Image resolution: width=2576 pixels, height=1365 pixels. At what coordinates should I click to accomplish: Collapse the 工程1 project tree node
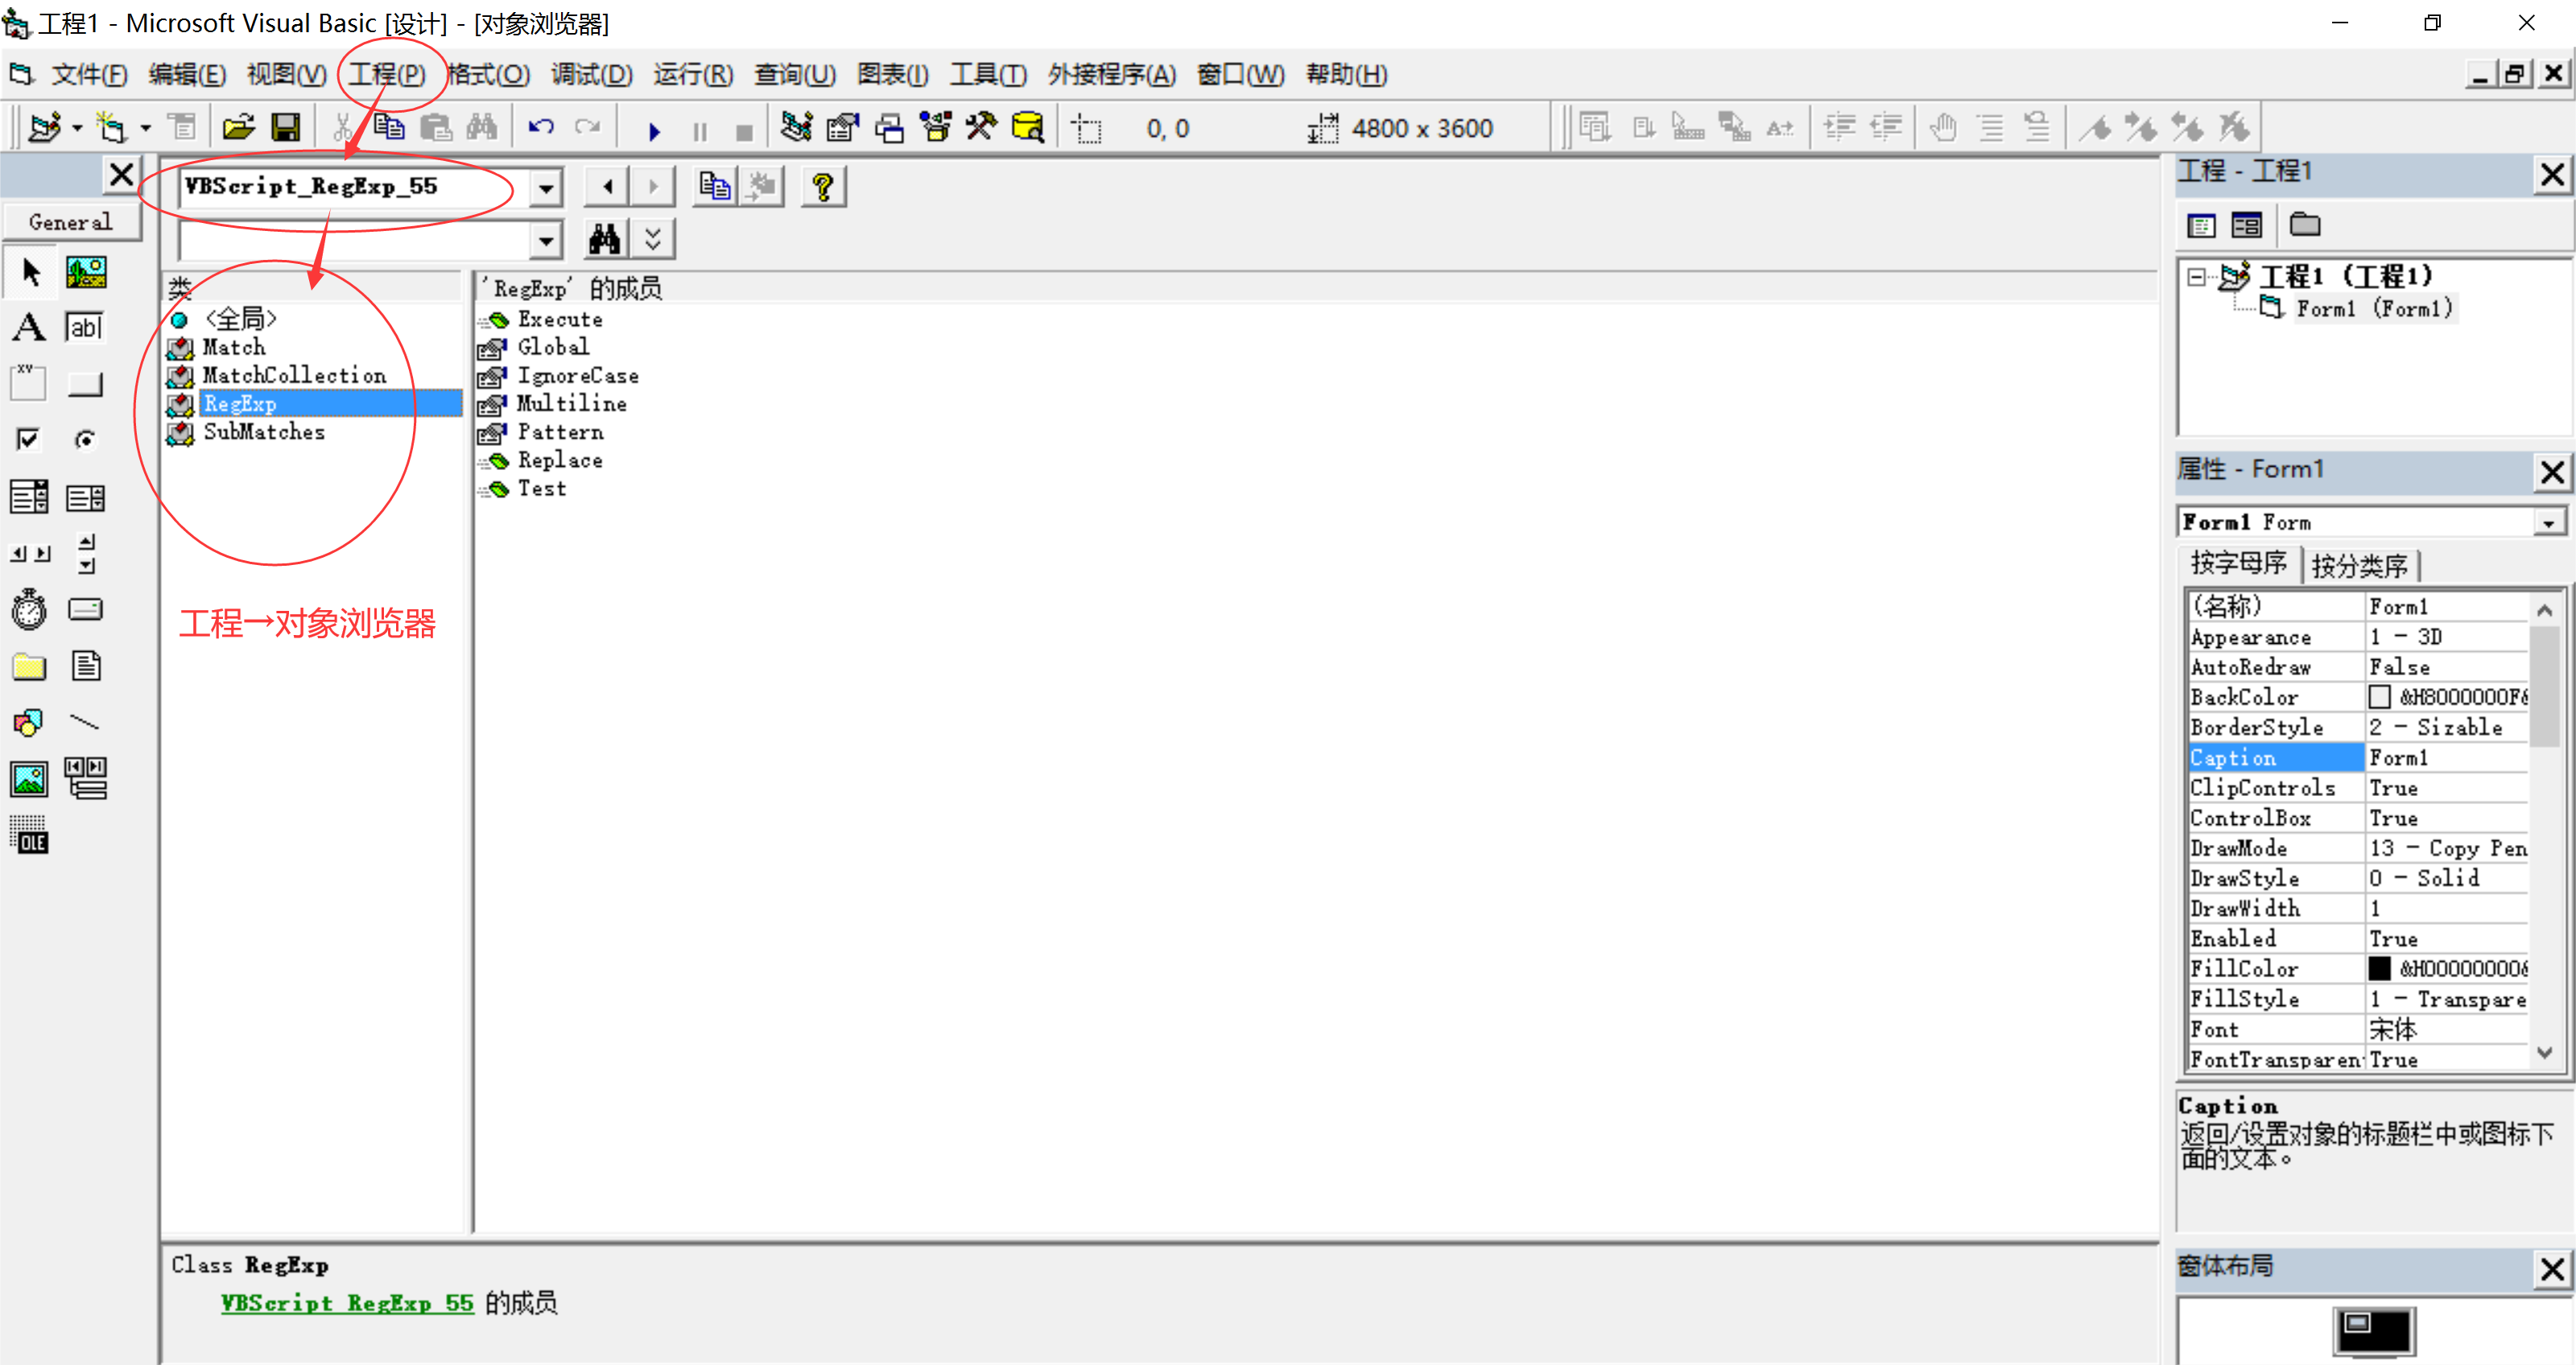tap(2196, 277)
